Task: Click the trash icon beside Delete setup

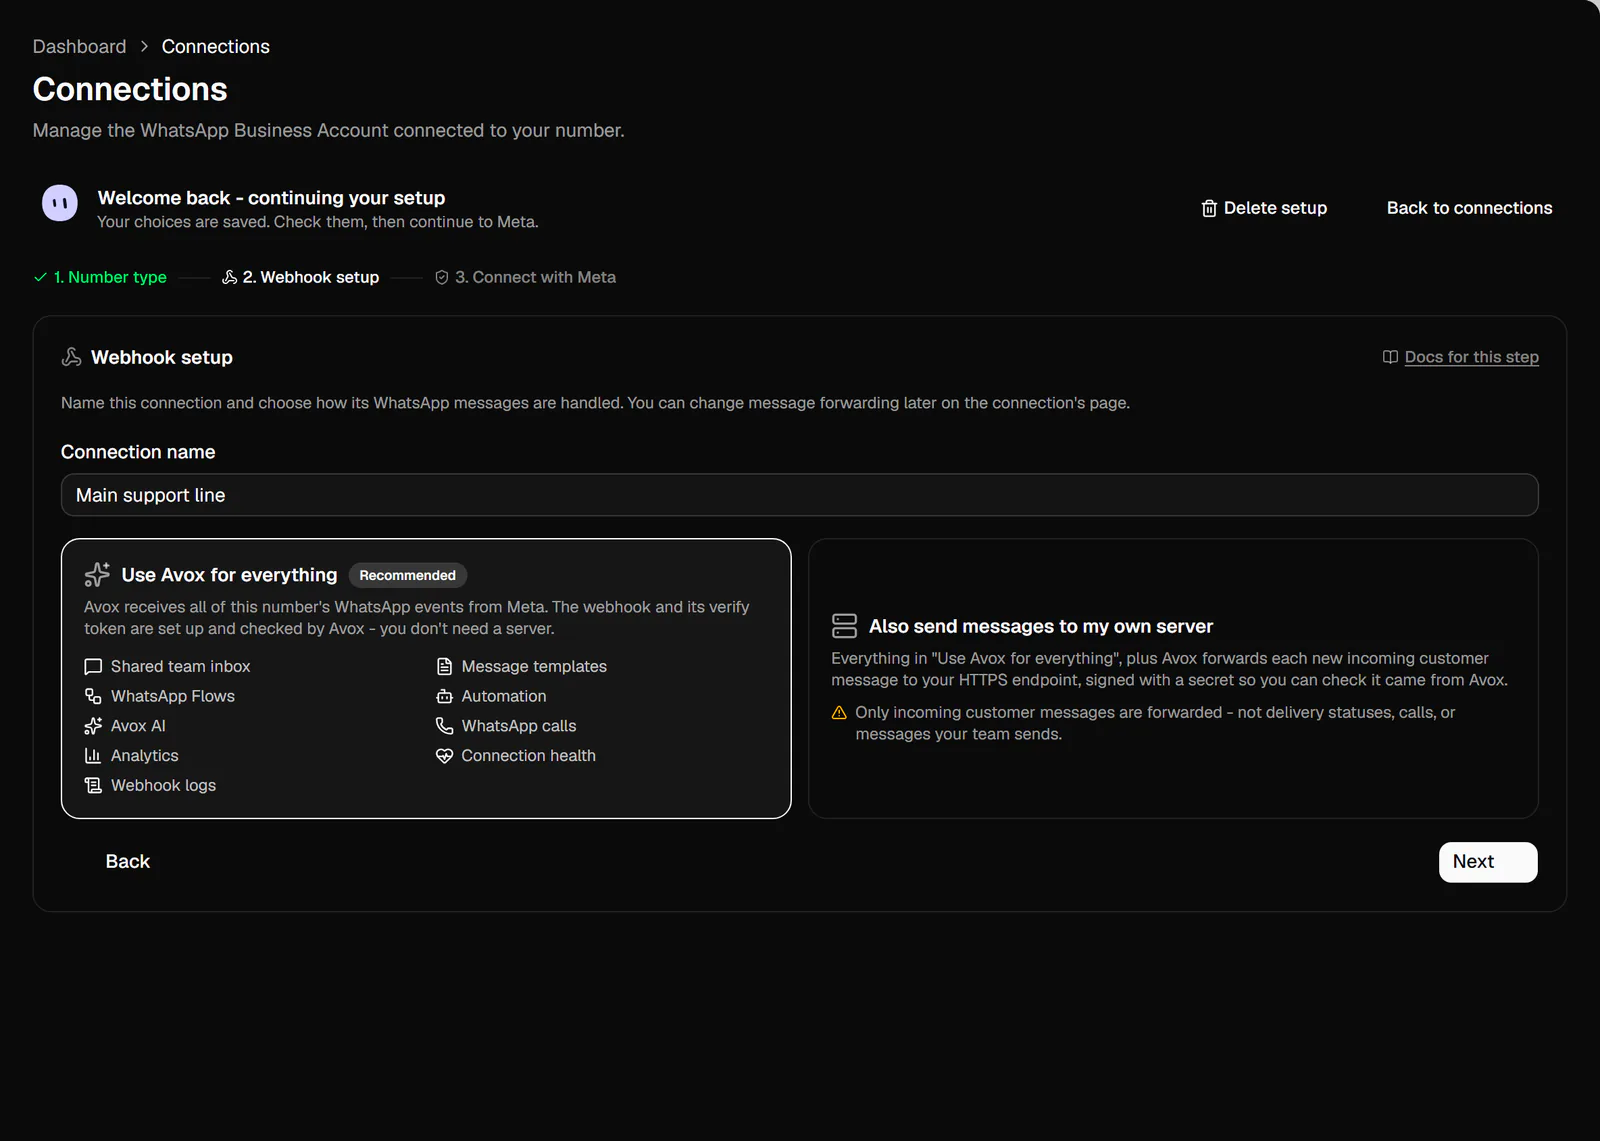Action: click(1209, 208)
